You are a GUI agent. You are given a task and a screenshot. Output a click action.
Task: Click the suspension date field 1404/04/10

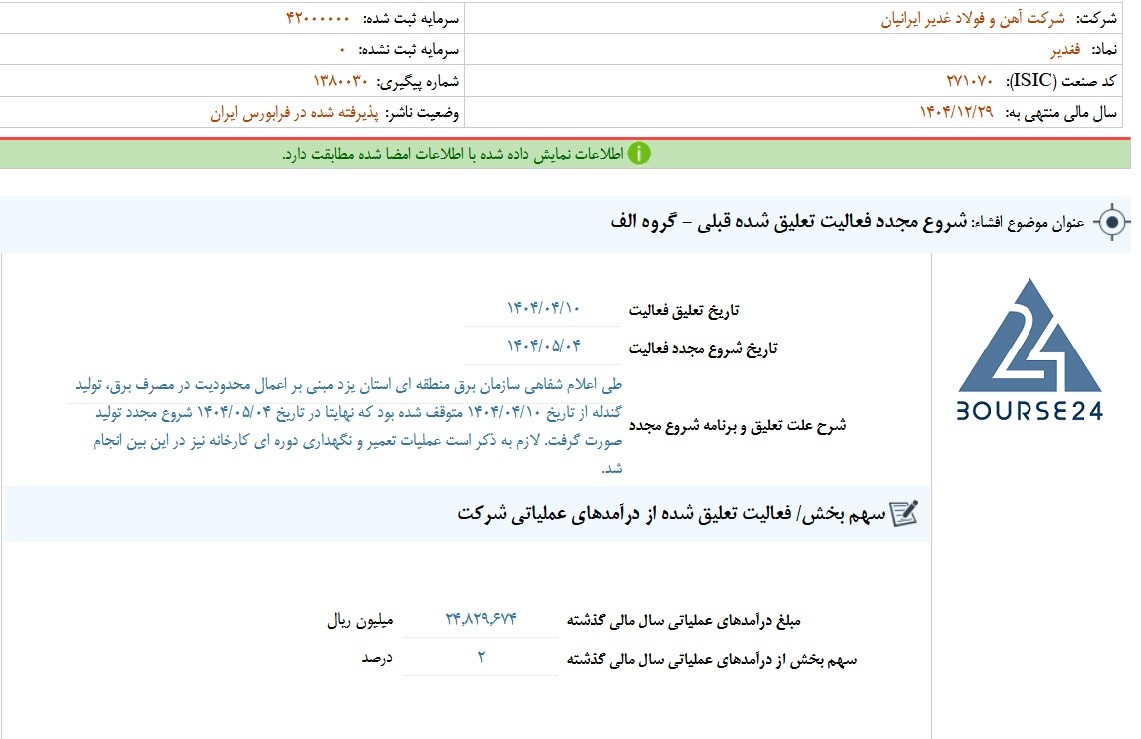coord(543,308)
